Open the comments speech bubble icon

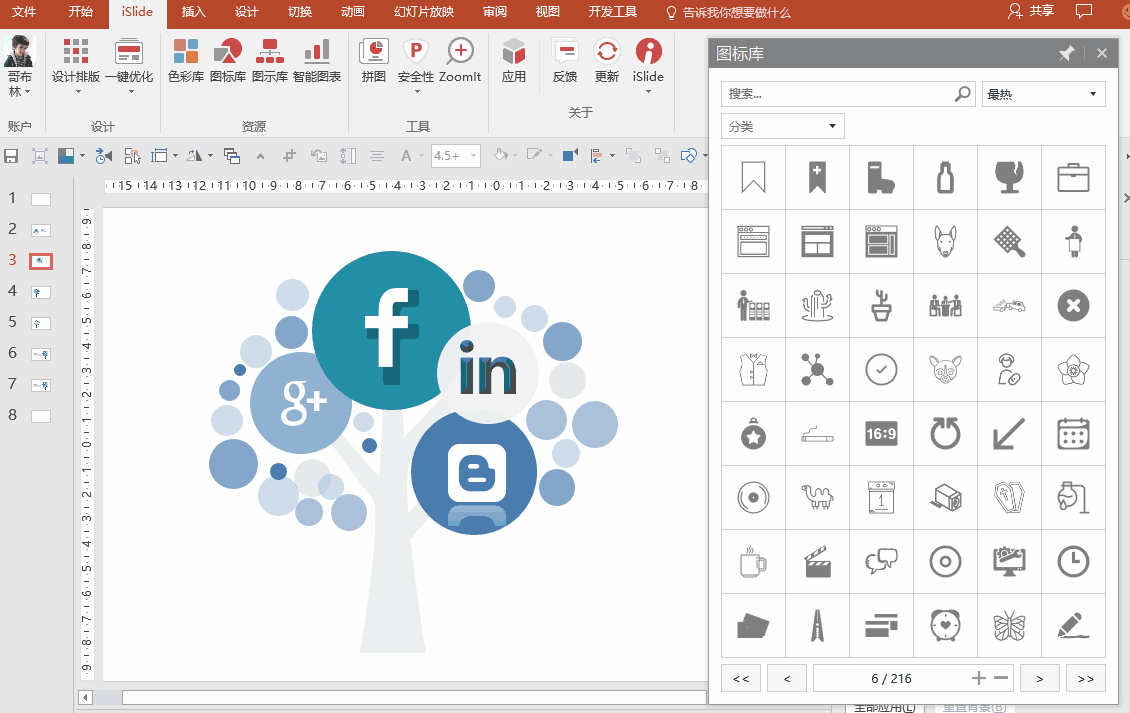click(x=1084, y=12)
